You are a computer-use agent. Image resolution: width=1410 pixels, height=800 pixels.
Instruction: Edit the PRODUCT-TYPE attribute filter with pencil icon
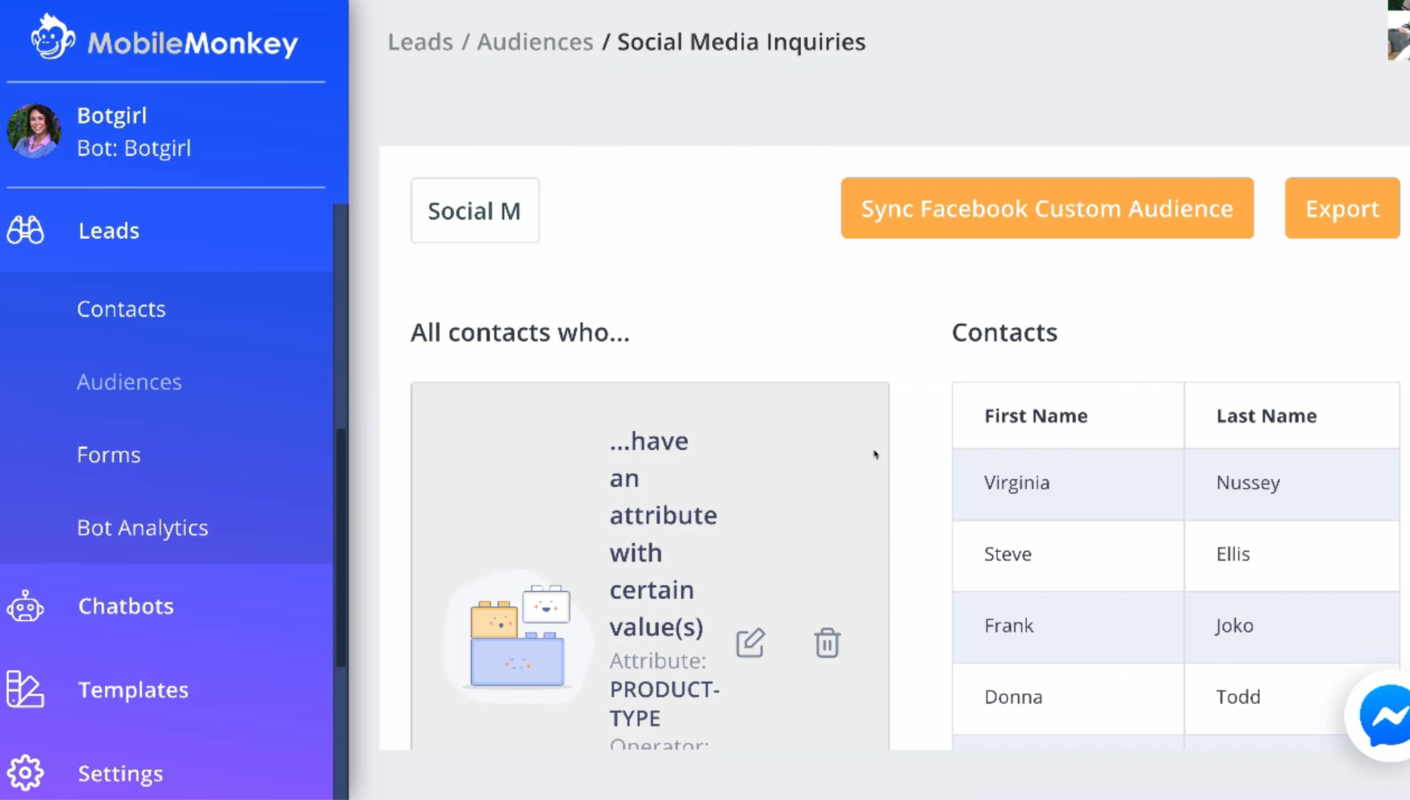point(750,643)
